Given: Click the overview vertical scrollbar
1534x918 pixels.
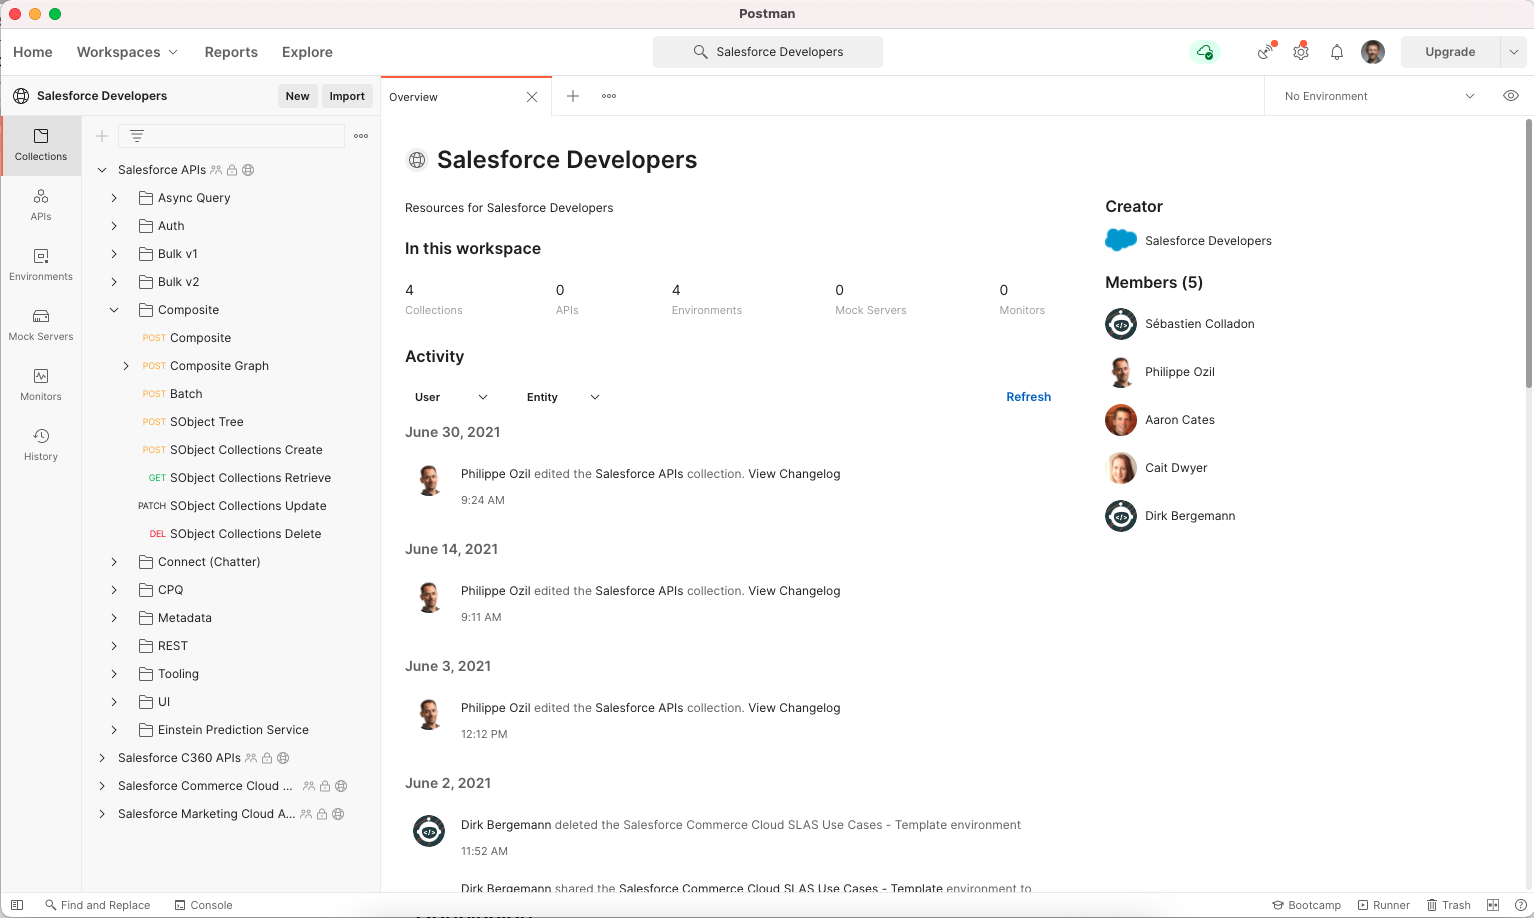Looking at the screenshot, I should click(1528, 254).
